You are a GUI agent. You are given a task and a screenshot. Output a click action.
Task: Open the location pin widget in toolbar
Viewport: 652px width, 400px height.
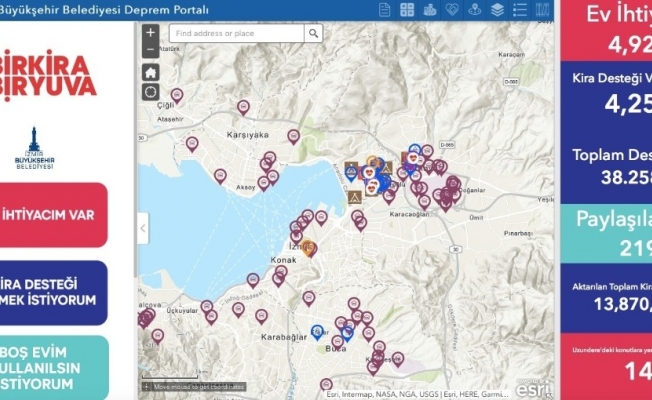click(475, 10)
